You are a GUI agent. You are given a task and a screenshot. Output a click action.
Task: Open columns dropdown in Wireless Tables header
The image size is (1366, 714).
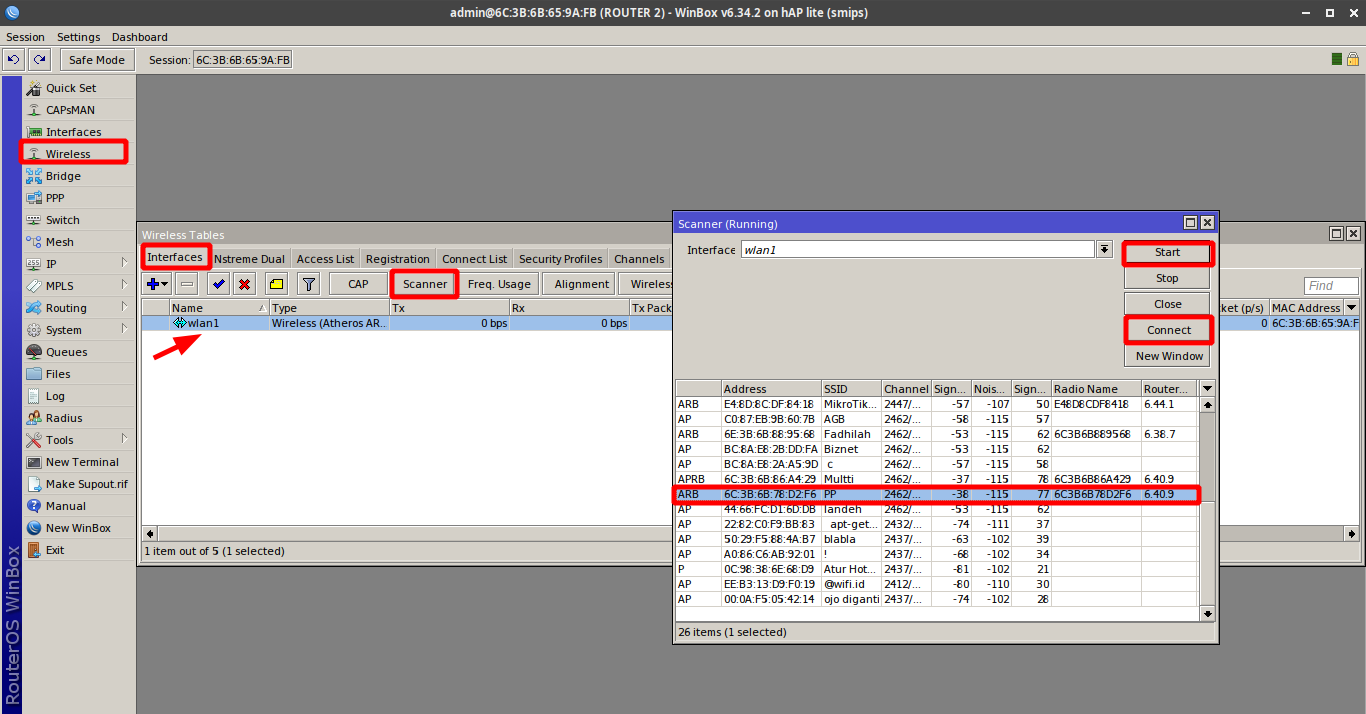(1352, 308)
